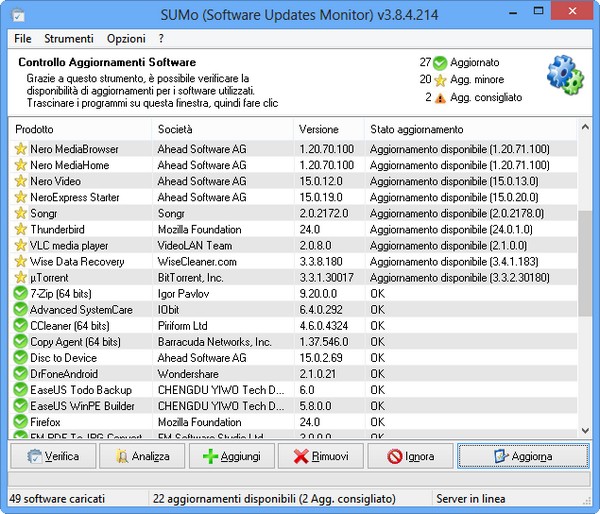Click the Rimuovi button
Image resolution: width=600 pixels, height=514 pixels.
(321, 456)
